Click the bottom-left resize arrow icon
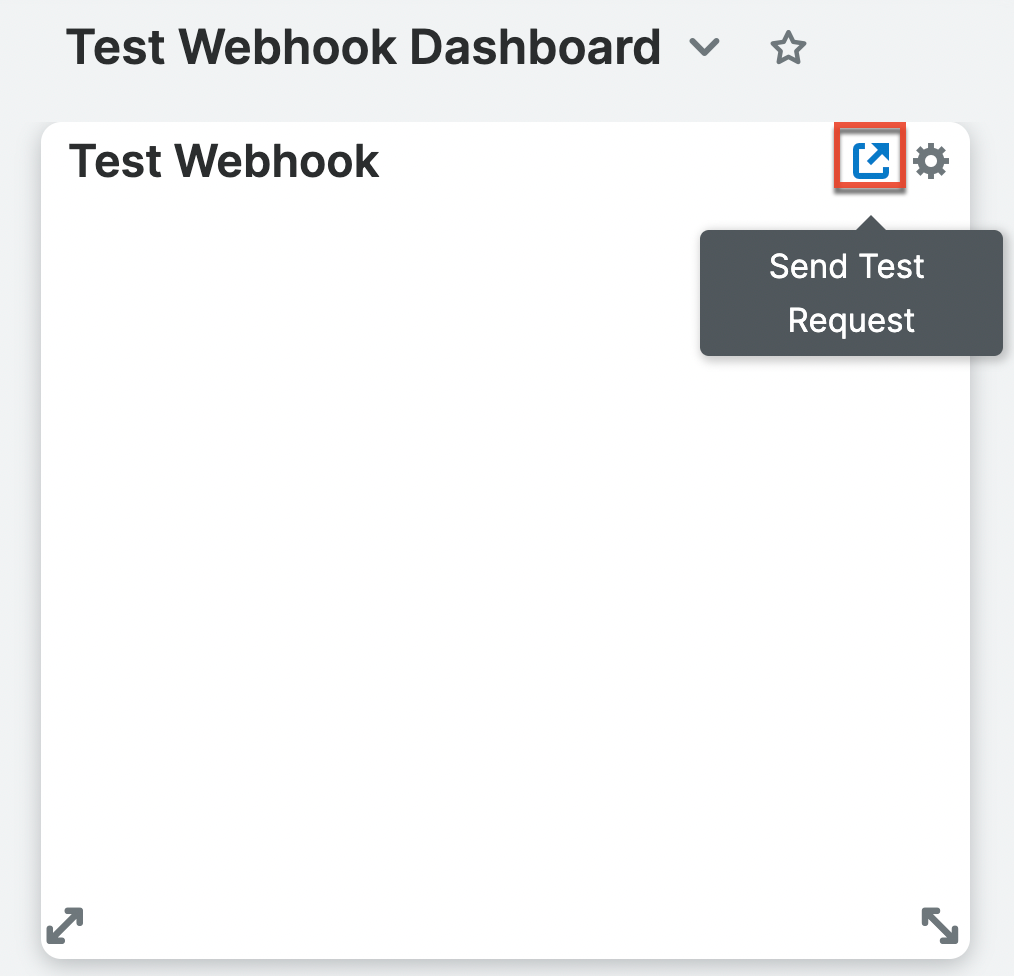The height and width of the screenshot is (976, 1014). (64, 925)
